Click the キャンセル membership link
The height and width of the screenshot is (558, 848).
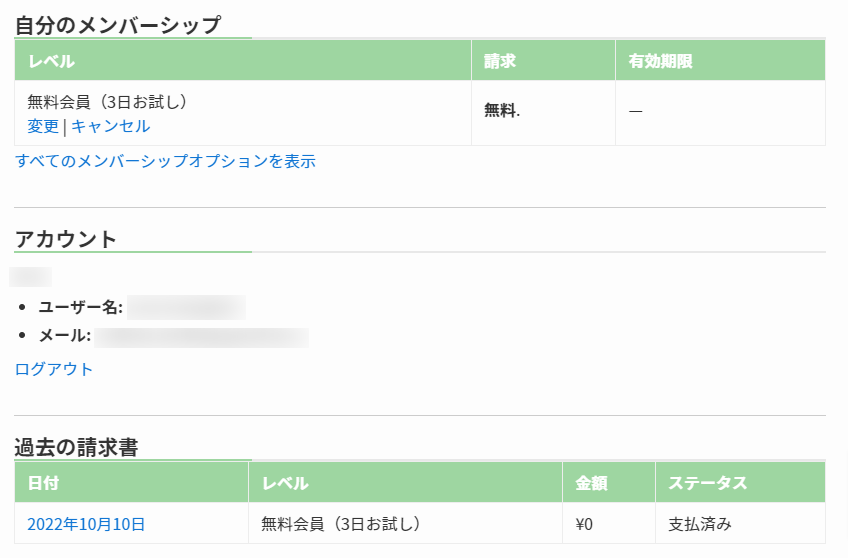110,126
